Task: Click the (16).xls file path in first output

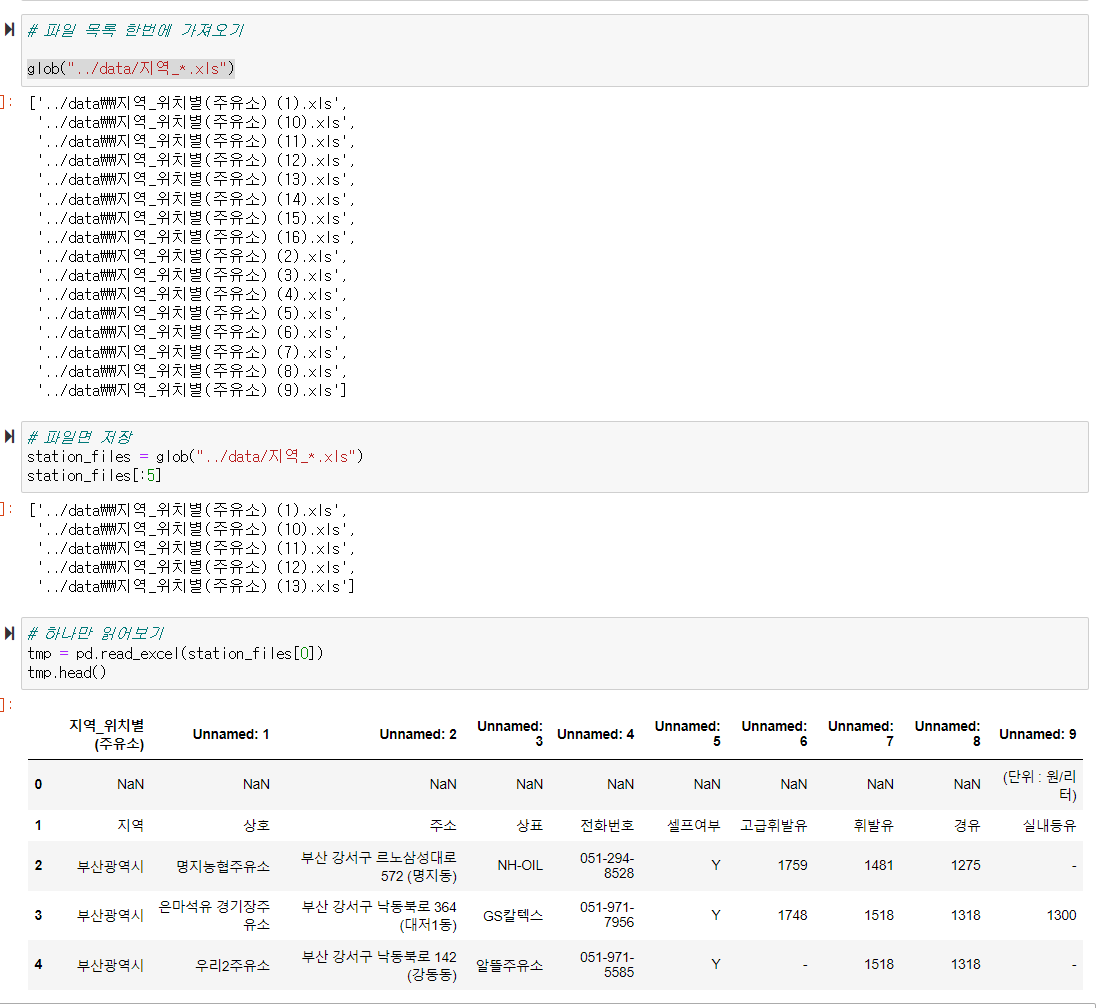Action: [196, 237]
